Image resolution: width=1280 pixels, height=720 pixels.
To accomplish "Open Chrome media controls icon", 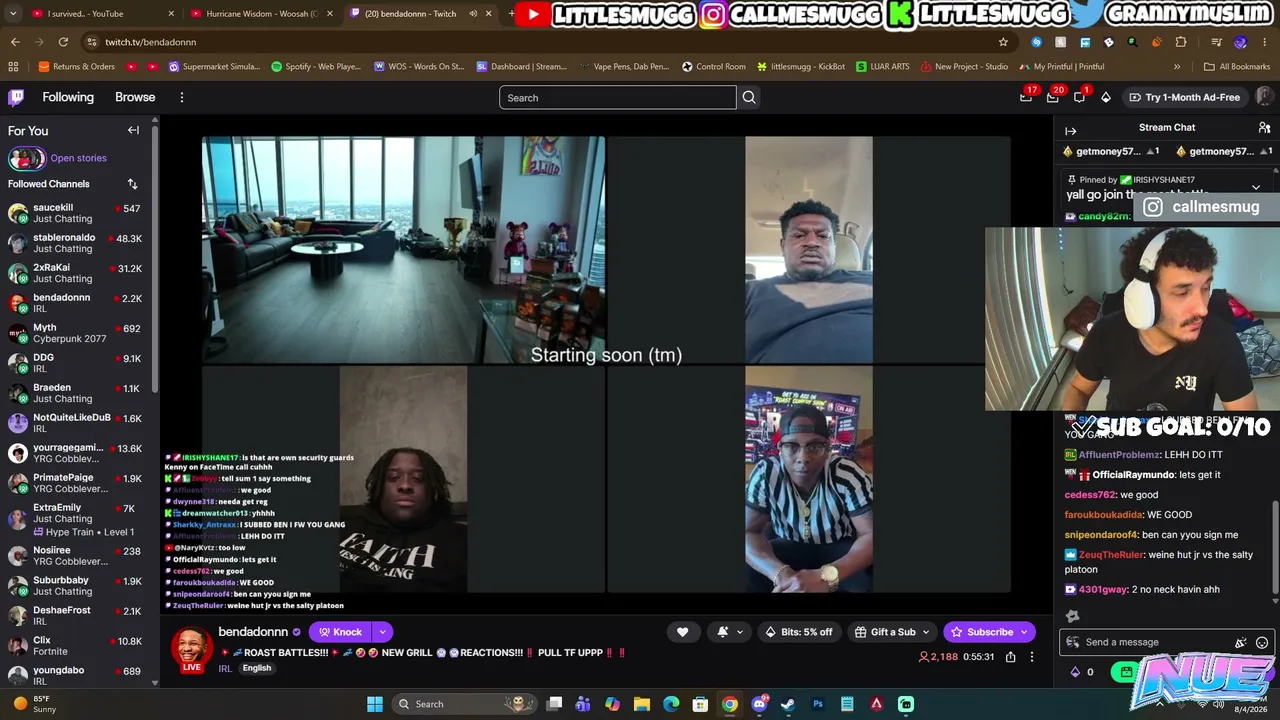I will point(1216,42).
